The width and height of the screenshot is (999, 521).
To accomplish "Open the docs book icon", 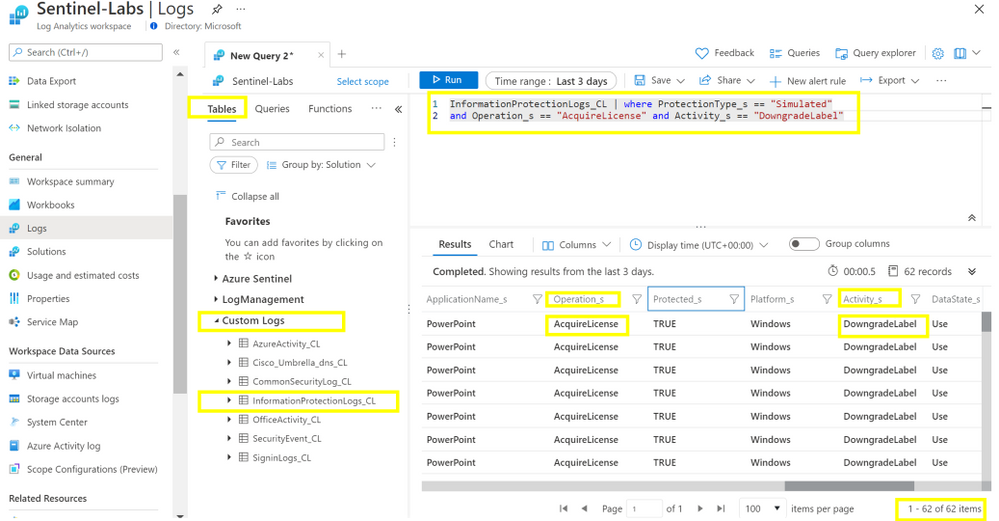I will pyautogui.click(x=960, y=54).
